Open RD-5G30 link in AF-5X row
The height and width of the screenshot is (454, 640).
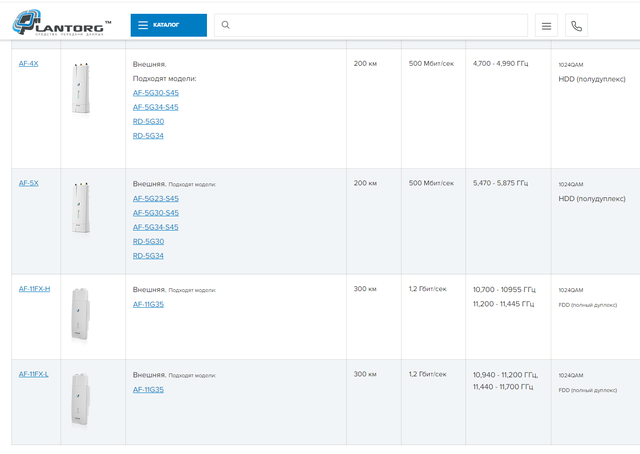tap(149, 242)
